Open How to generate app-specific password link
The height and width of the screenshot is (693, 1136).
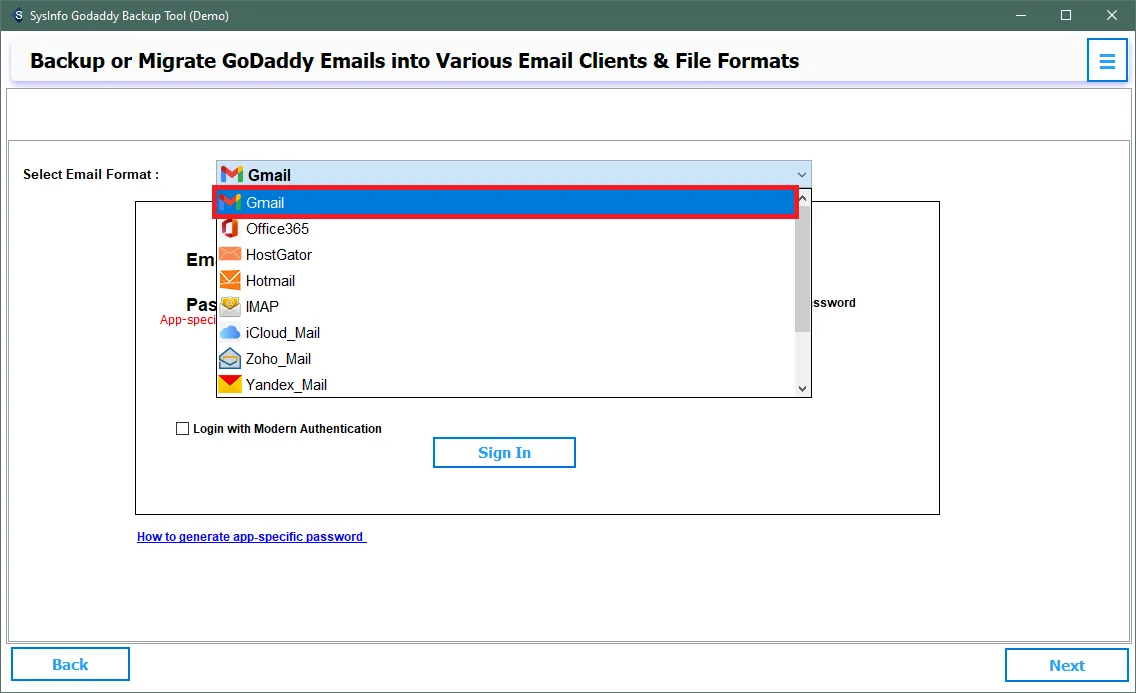pos(251,537)
